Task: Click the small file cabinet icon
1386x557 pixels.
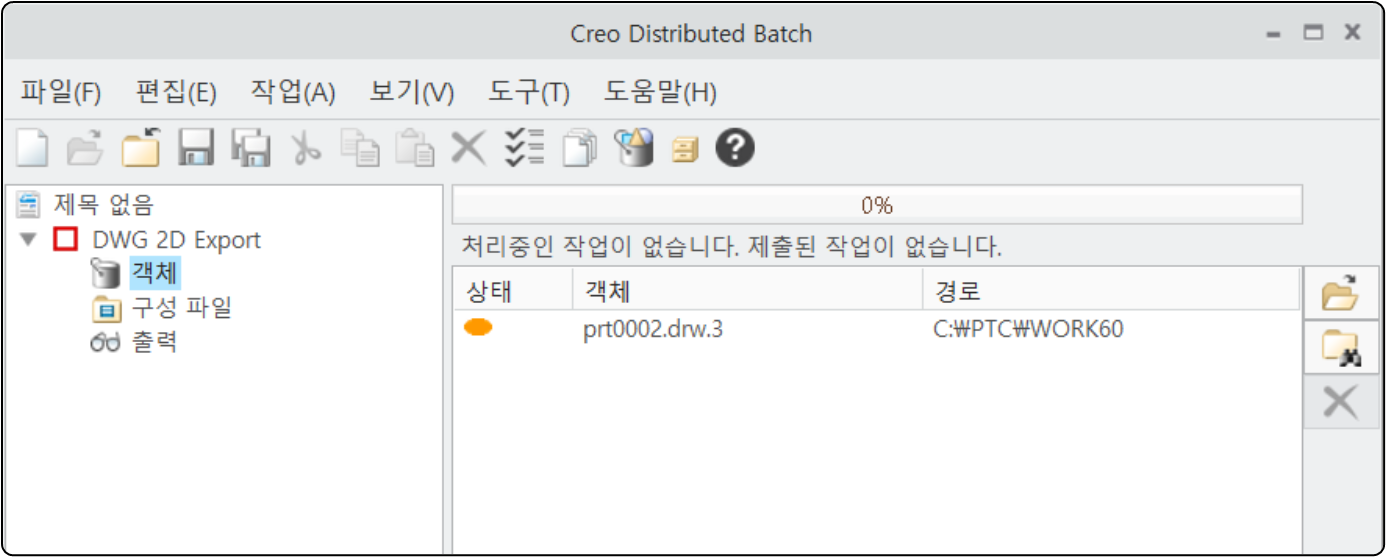Action: tap(685, 150)
